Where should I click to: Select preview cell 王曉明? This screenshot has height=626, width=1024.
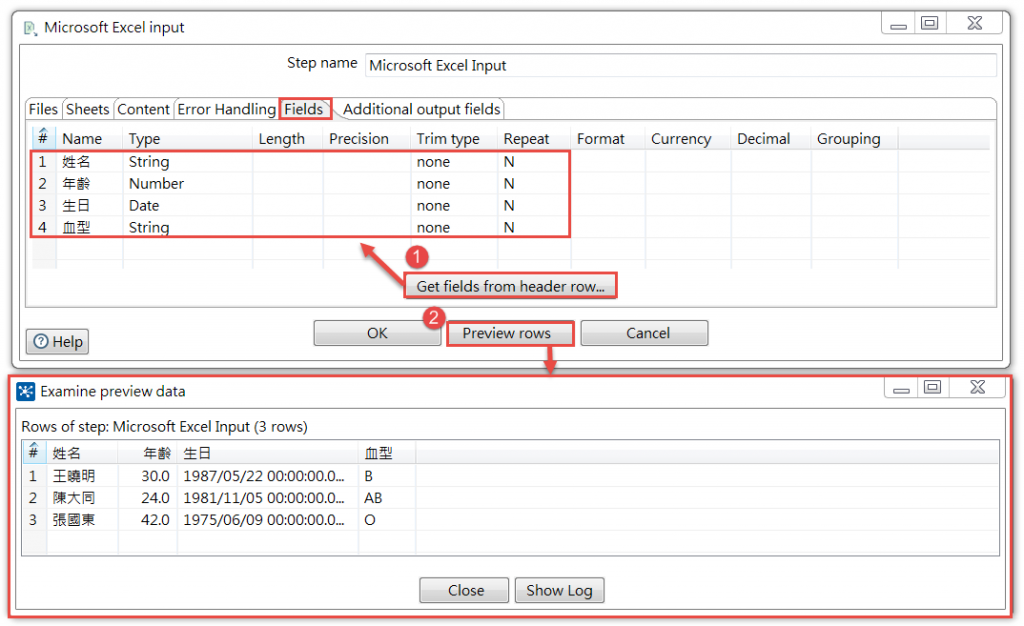82,476
